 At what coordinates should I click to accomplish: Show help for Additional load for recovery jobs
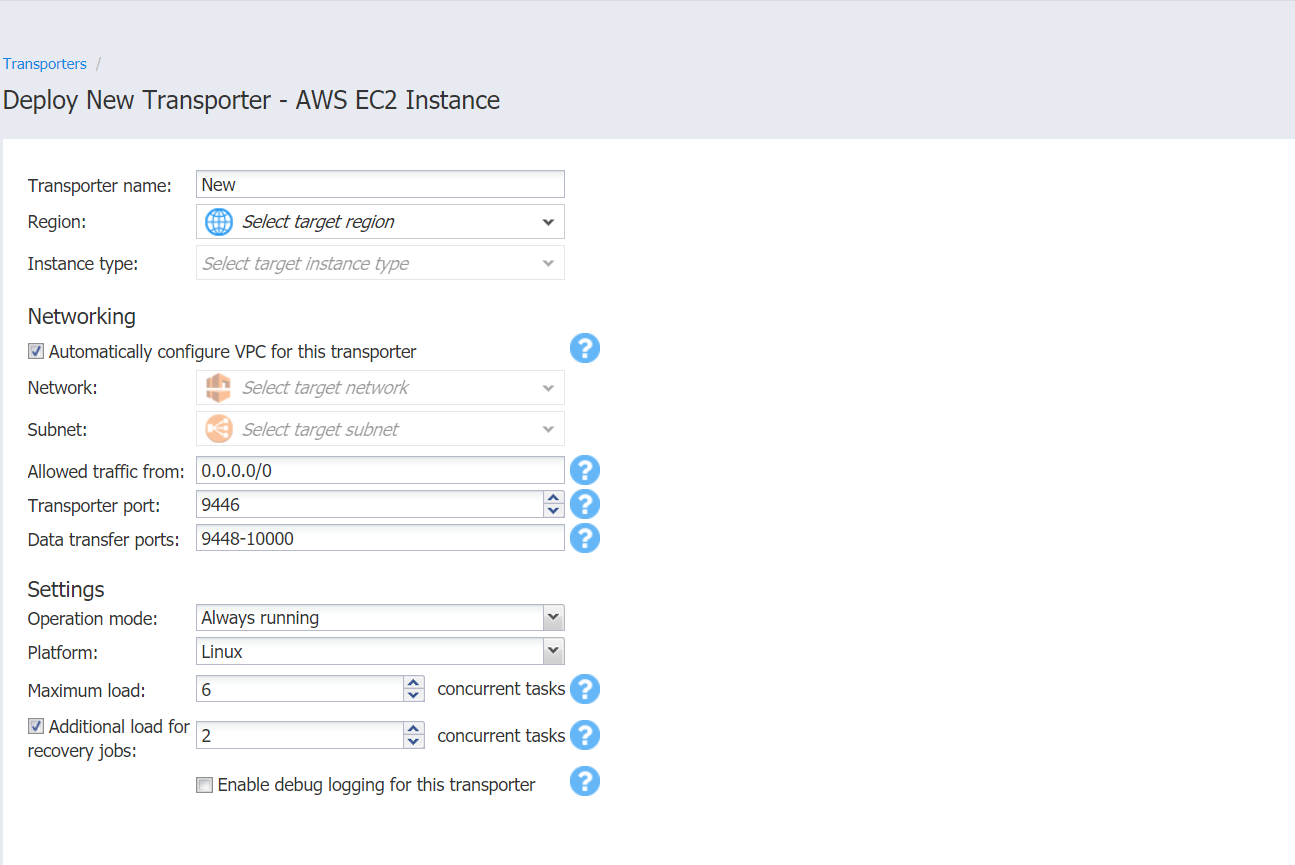tap(585, 735)
